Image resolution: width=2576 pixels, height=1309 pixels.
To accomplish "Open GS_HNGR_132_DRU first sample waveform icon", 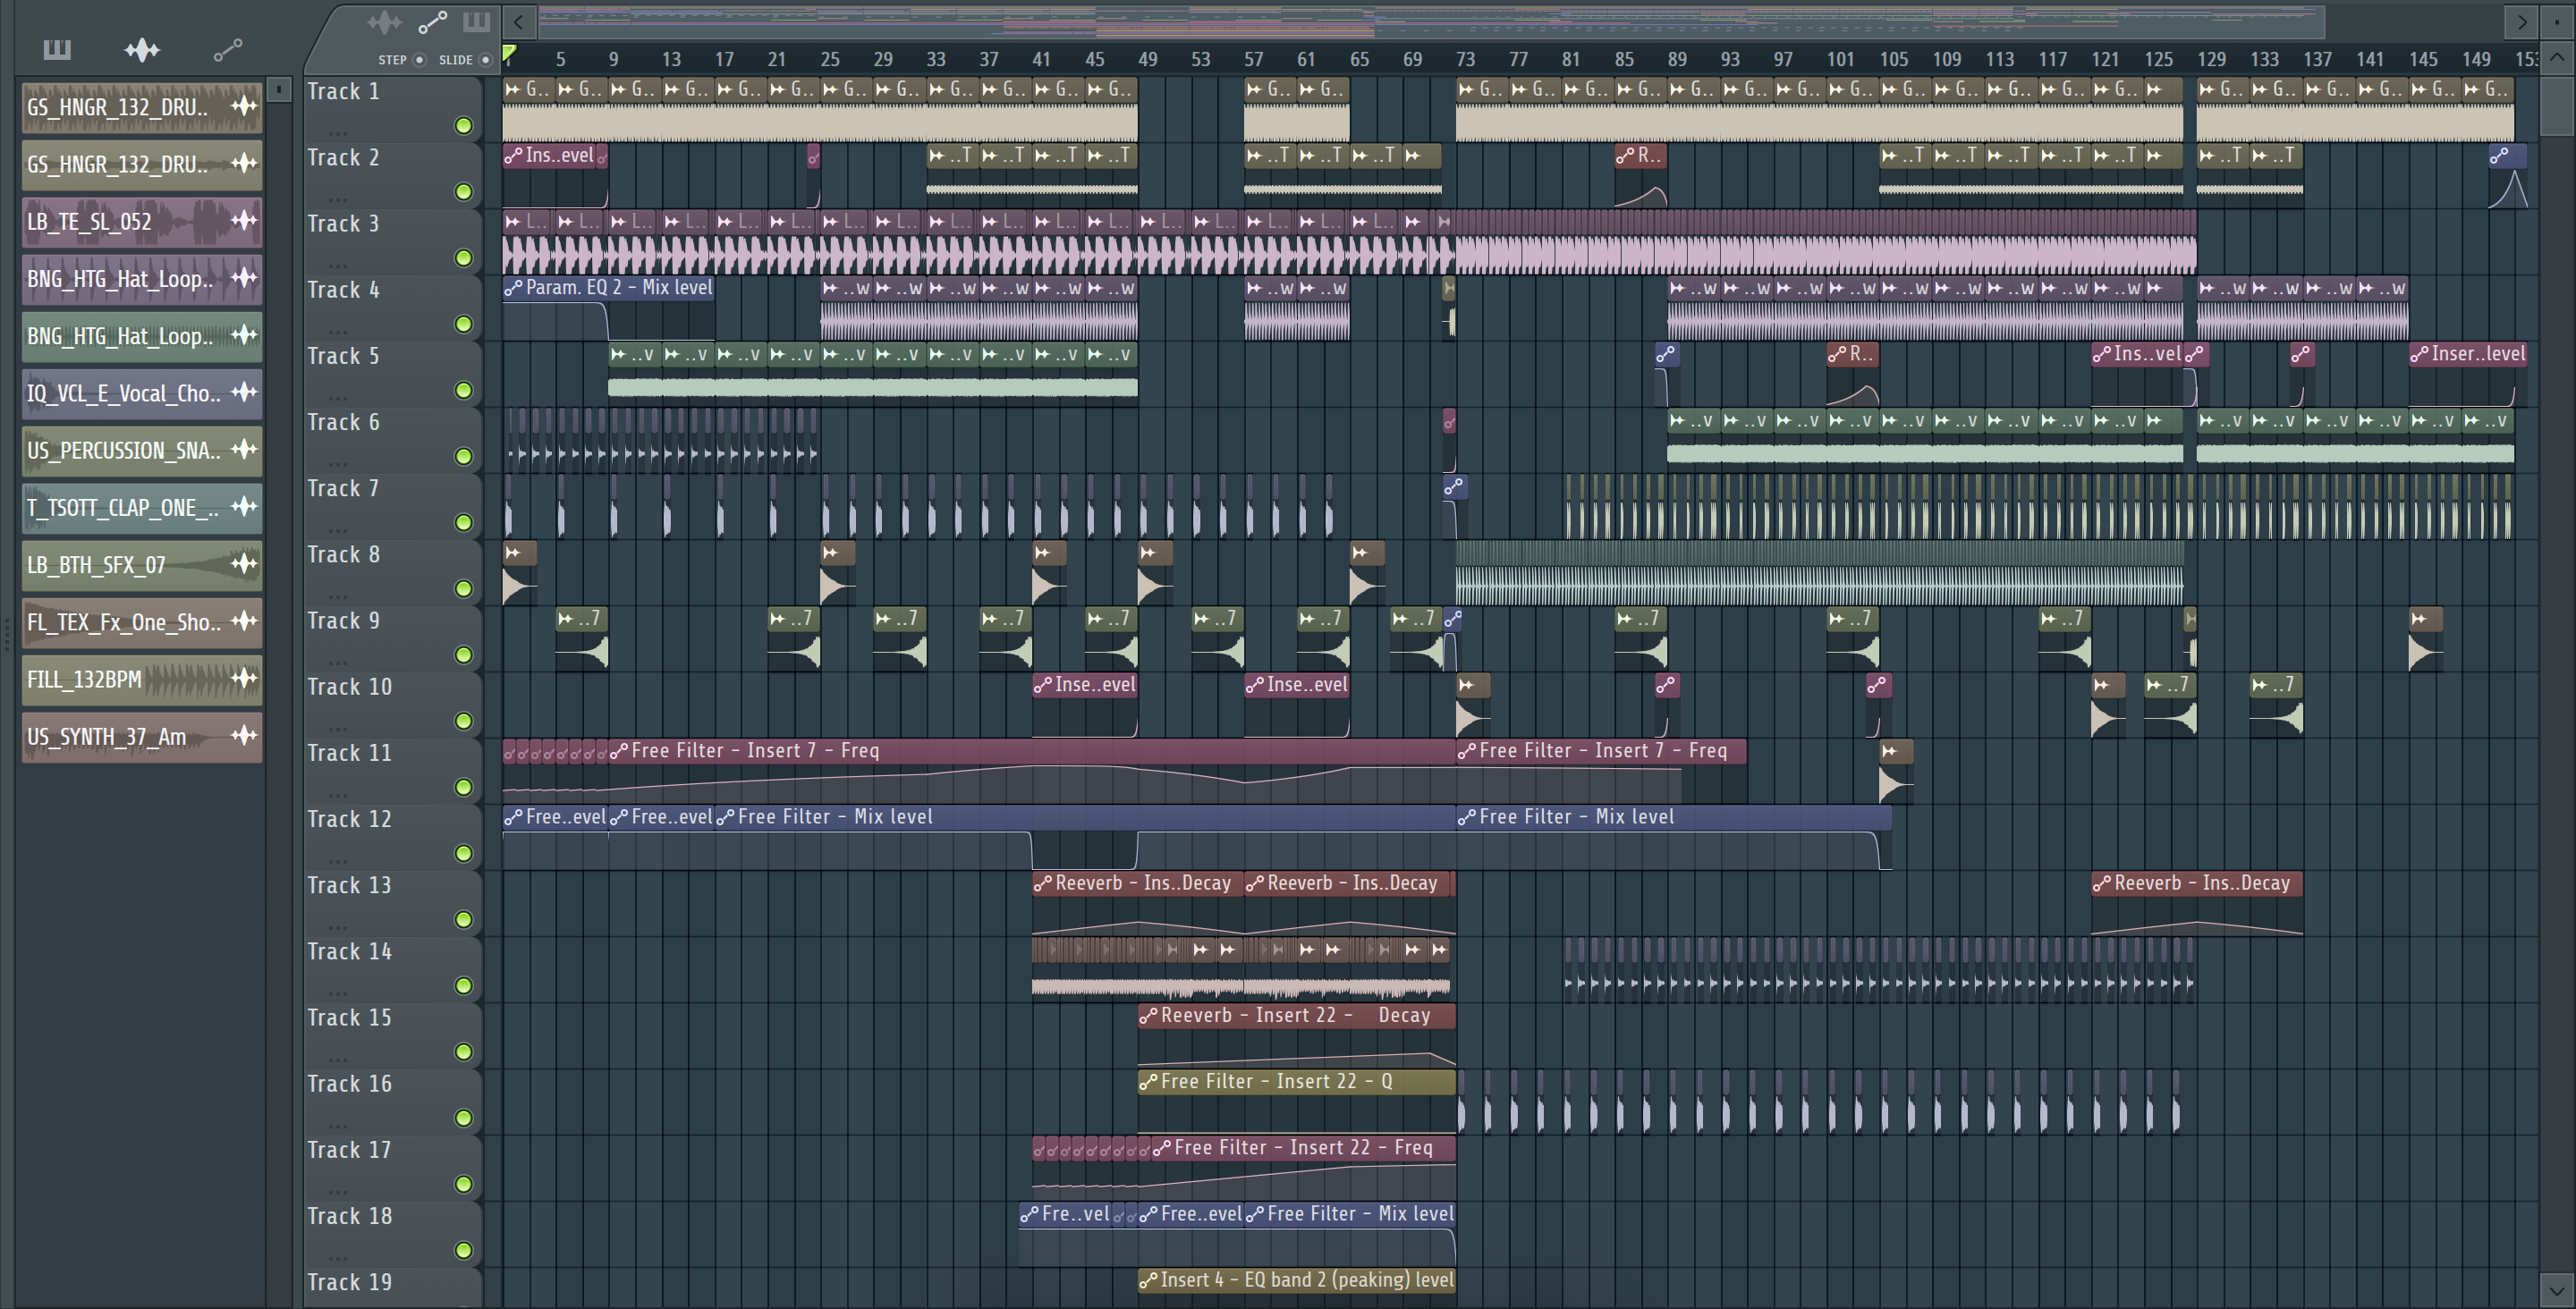I will [x=243, y=106].
